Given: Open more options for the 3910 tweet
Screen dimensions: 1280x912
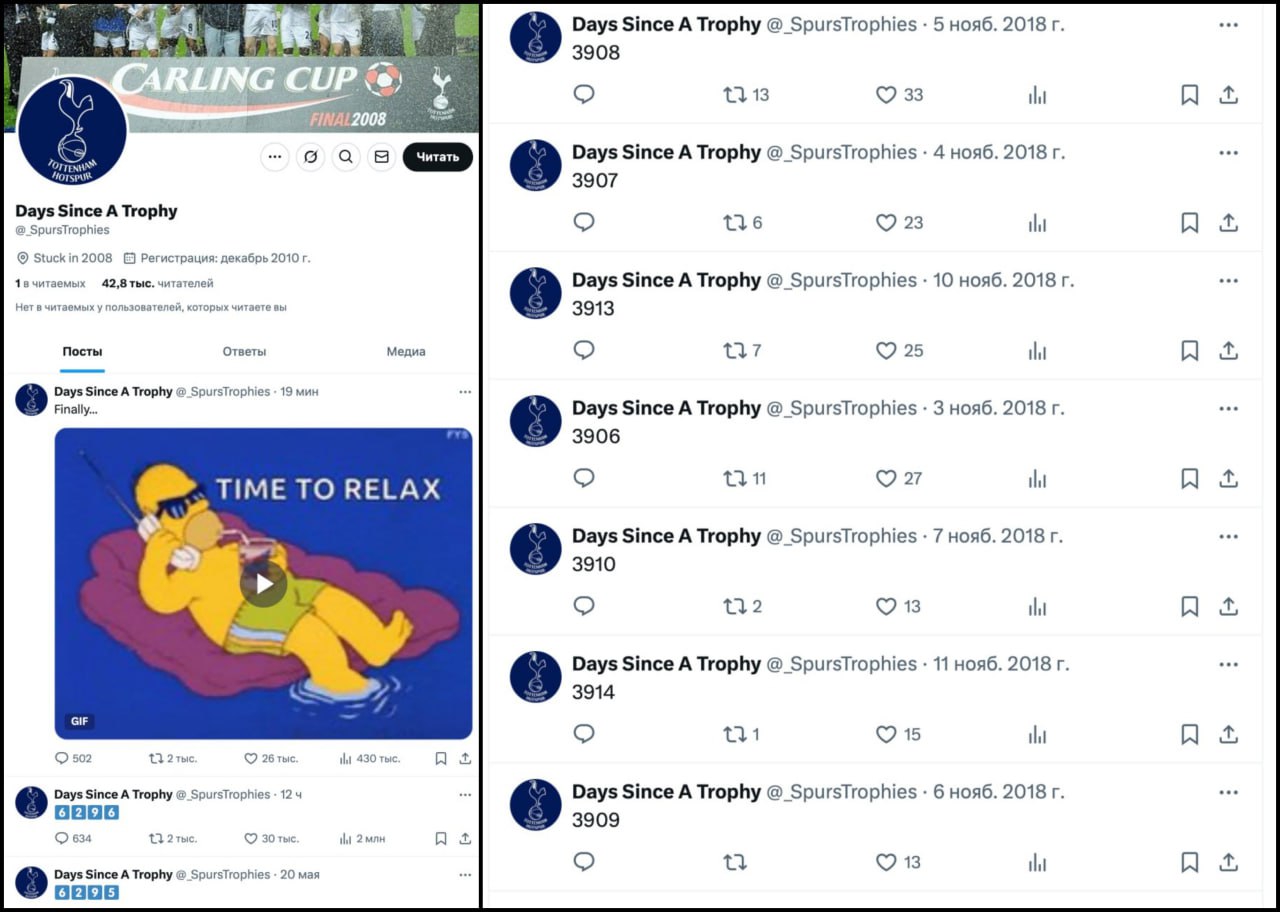Looking at the screenshot, I should click(x=1229, y=537).
